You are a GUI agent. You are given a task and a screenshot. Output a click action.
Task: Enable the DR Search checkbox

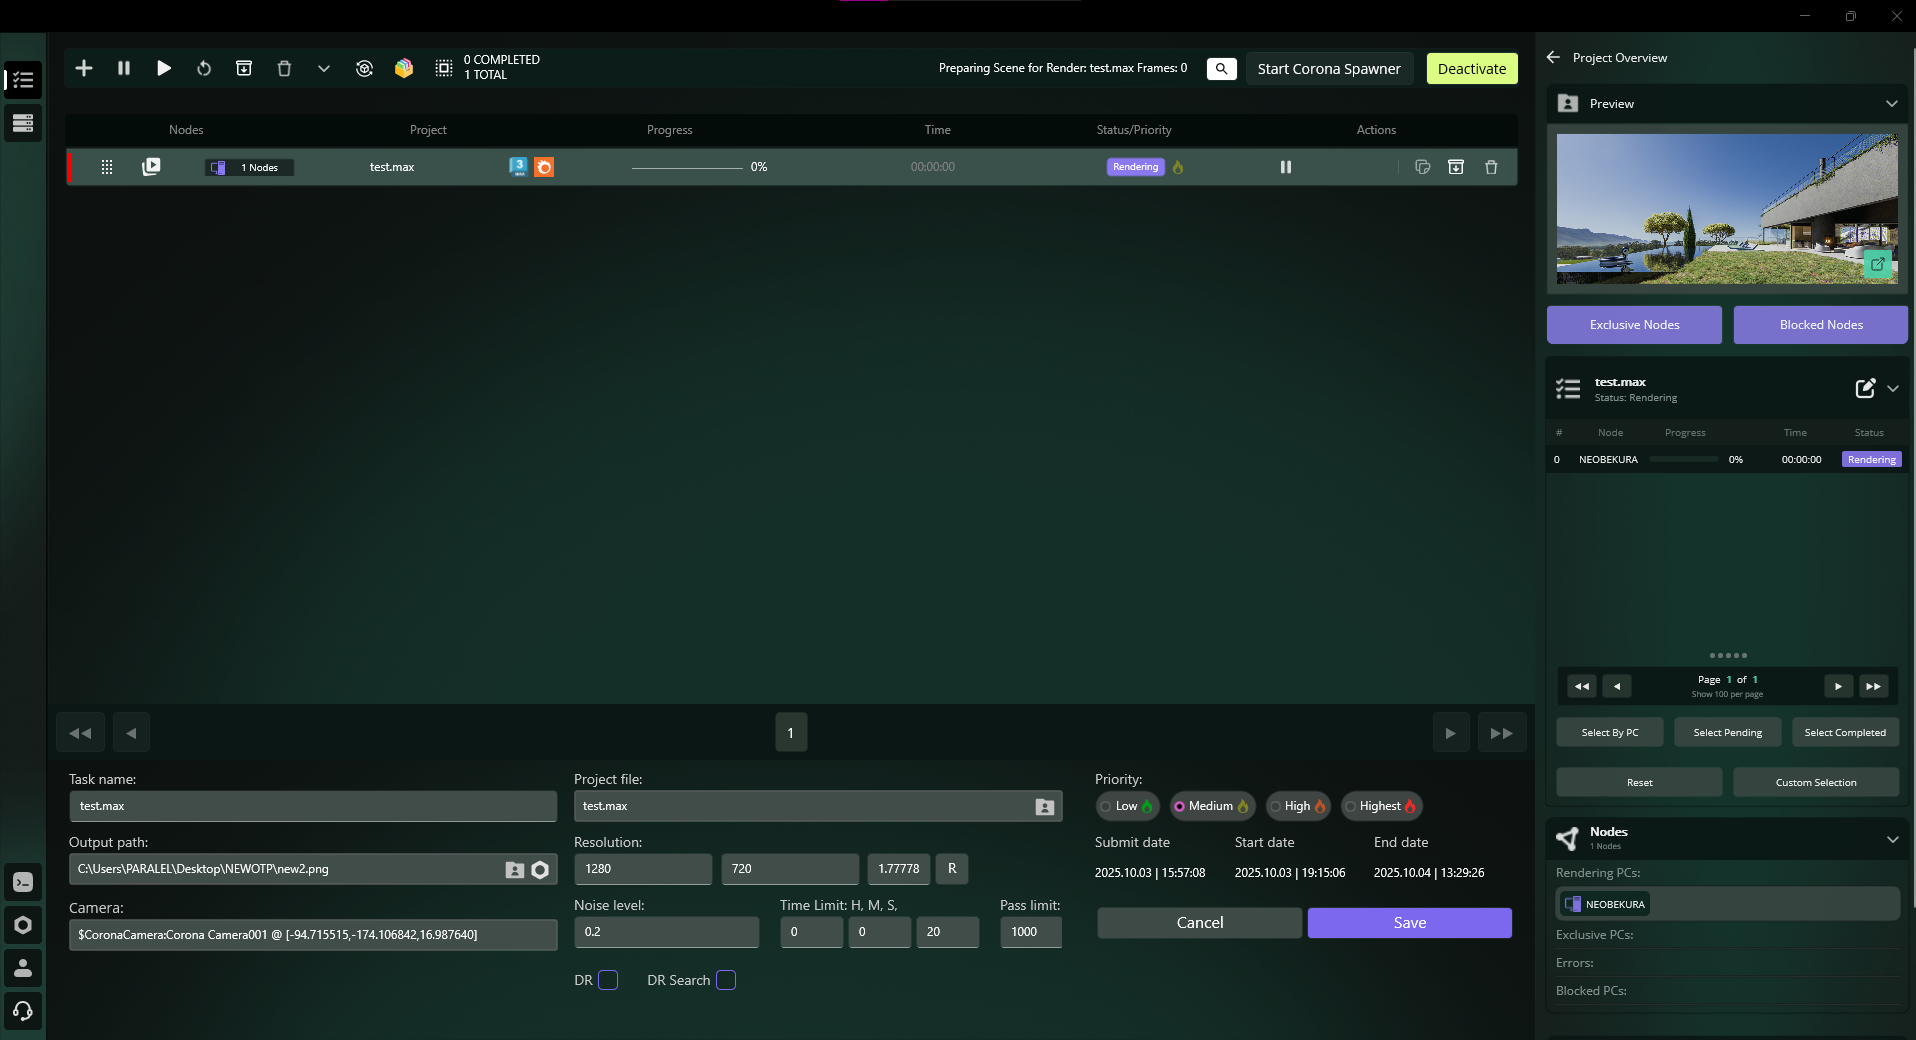pos(726,980)
